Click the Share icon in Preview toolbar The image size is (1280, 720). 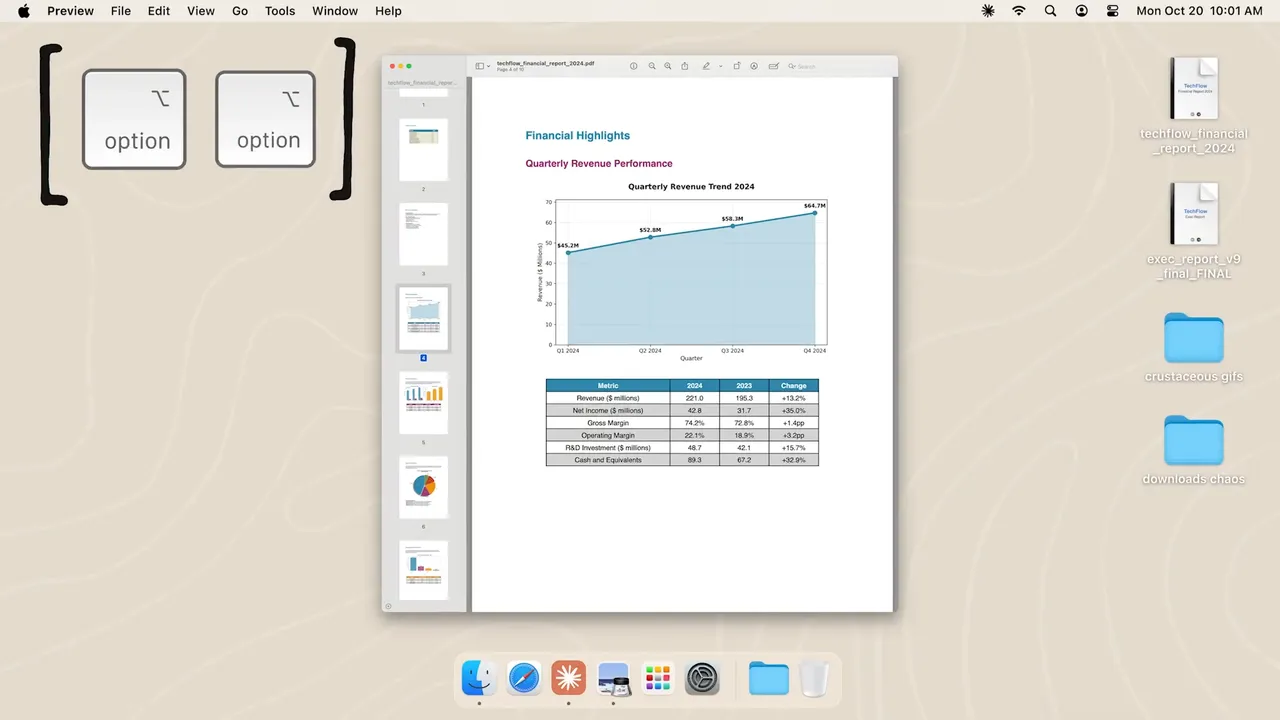tap(685, 66)
